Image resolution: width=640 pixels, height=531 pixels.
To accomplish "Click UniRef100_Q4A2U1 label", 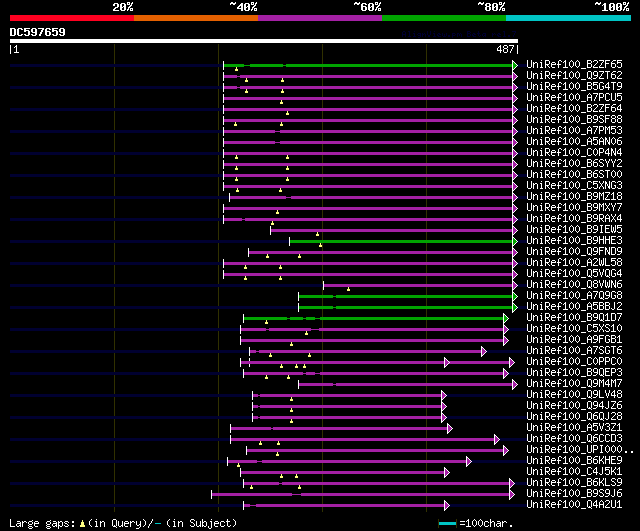I will click(574, 505).
